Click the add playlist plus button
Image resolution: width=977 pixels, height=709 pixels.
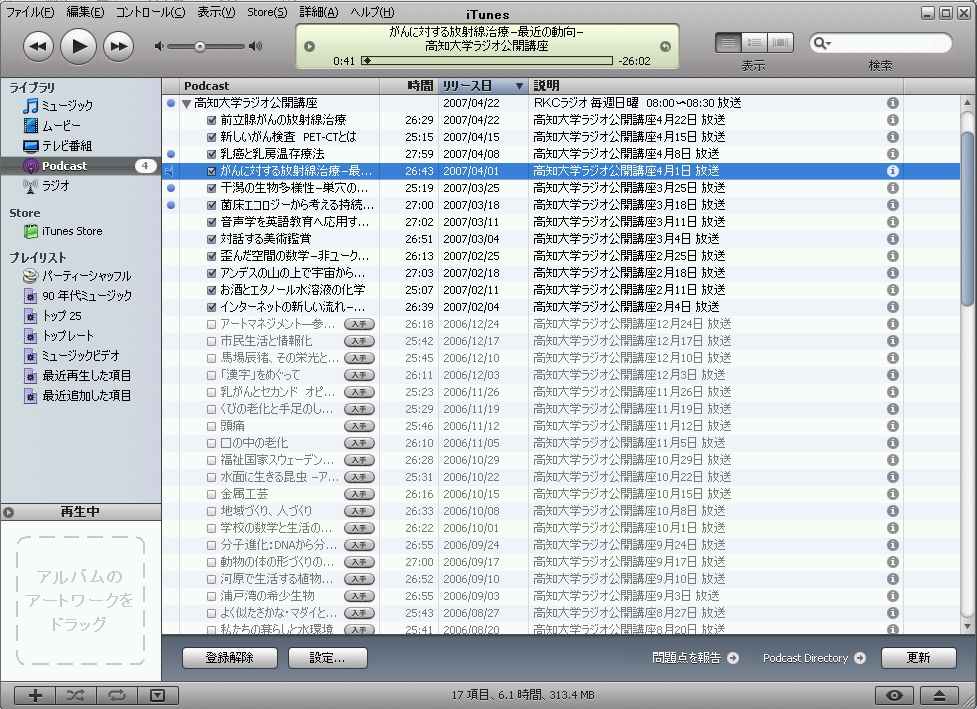[35, 695]
